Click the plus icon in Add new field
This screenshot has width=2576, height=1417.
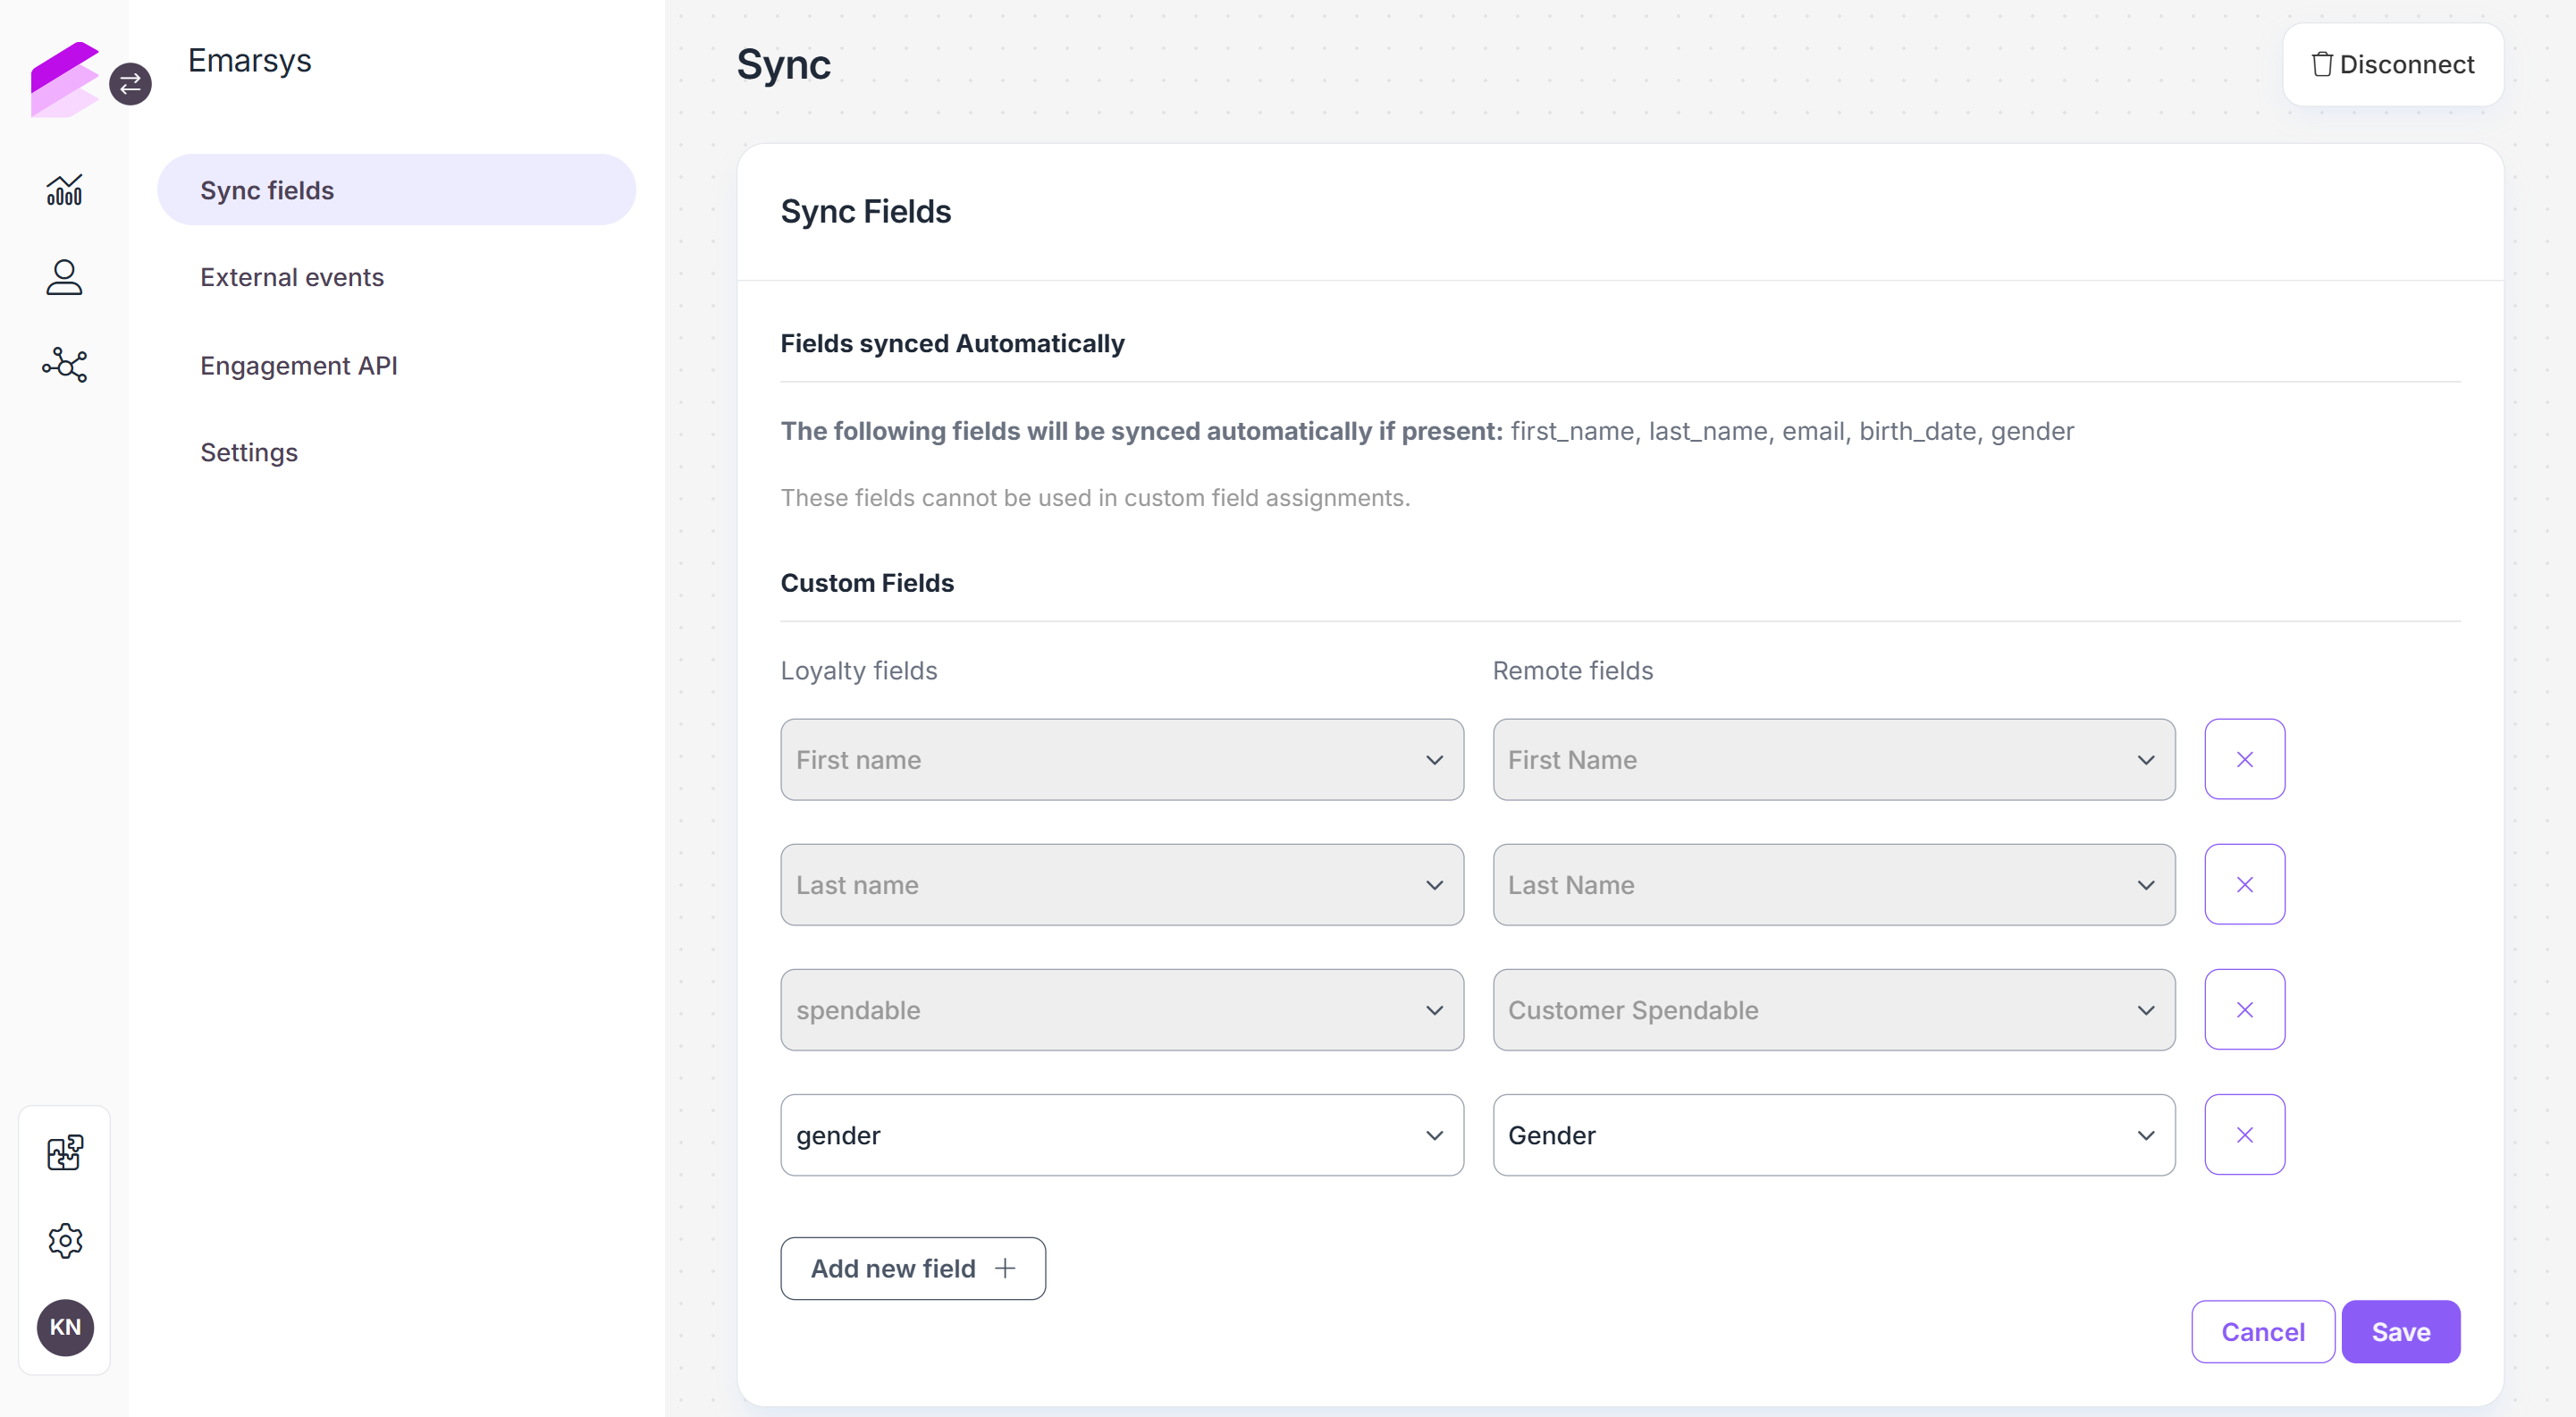[1005, 1268]
